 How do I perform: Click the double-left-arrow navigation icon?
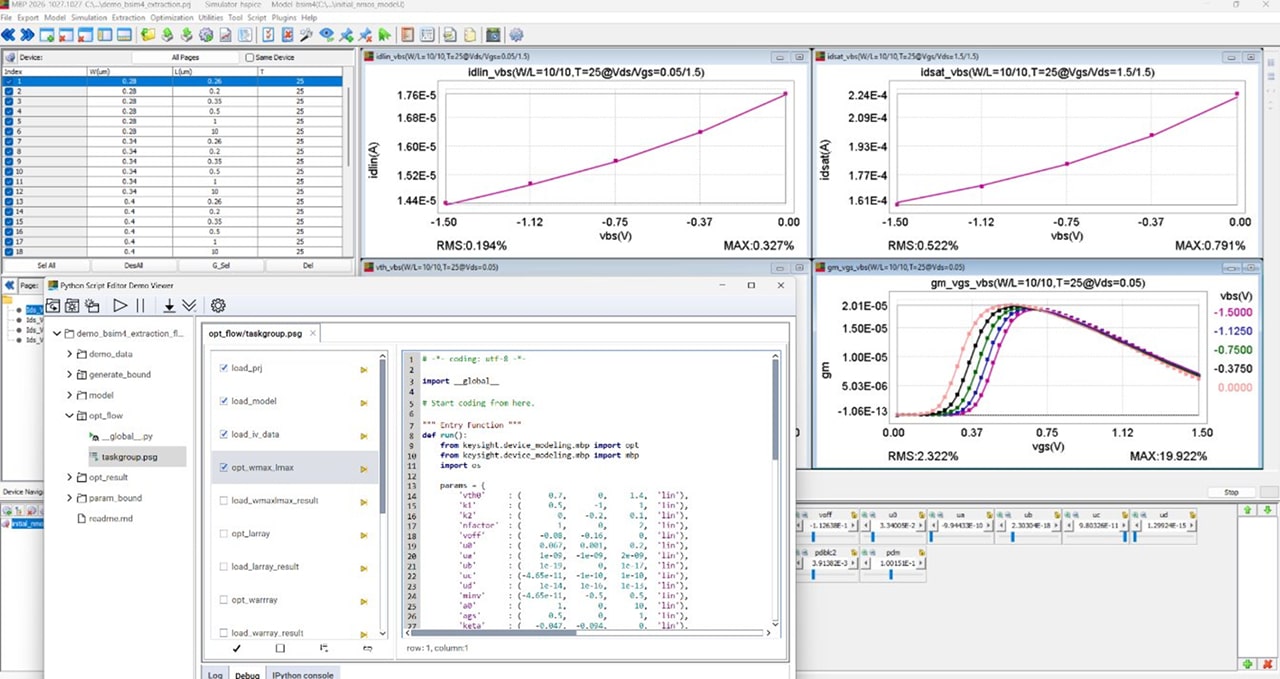[10, 34]
